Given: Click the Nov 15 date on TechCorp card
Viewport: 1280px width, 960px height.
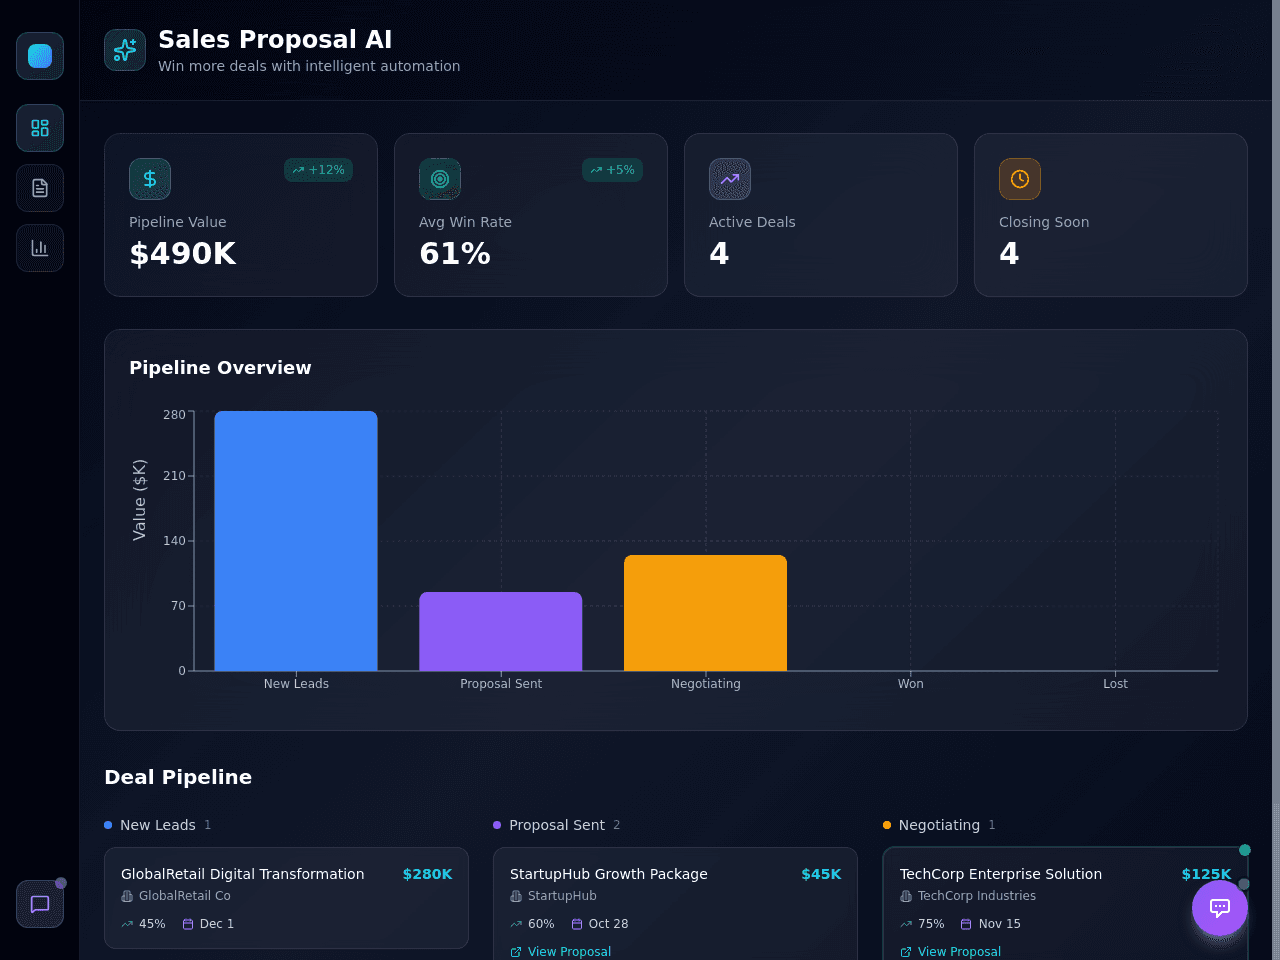Looking at the screenshot, I should [990, 924].
